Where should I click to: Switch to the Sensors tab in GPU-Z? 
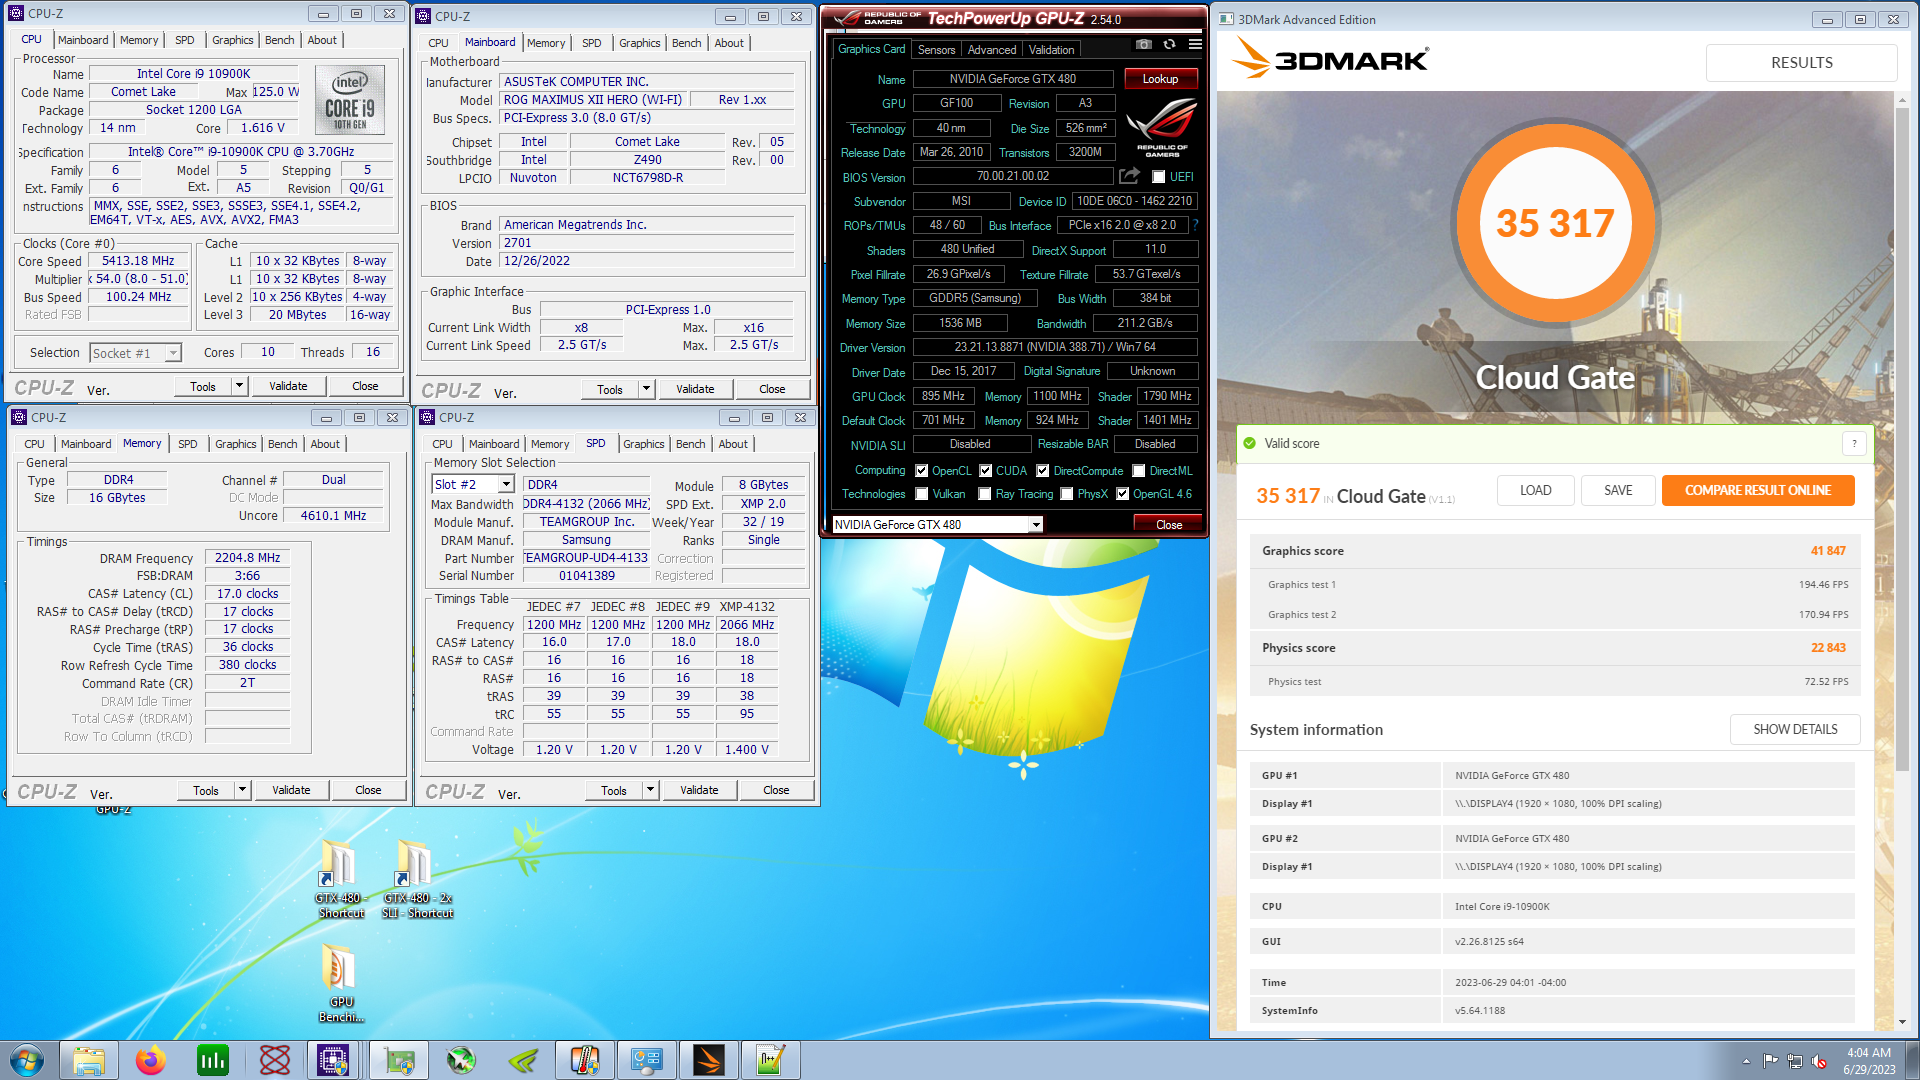pos(936,50)
